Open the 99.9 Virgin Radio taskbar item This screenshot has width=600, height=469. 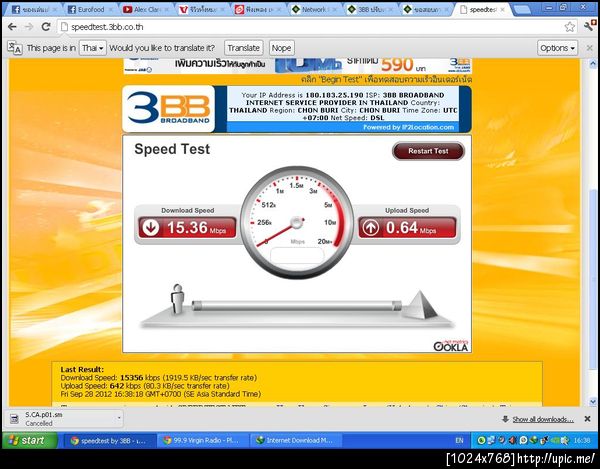tap(202, 440)
